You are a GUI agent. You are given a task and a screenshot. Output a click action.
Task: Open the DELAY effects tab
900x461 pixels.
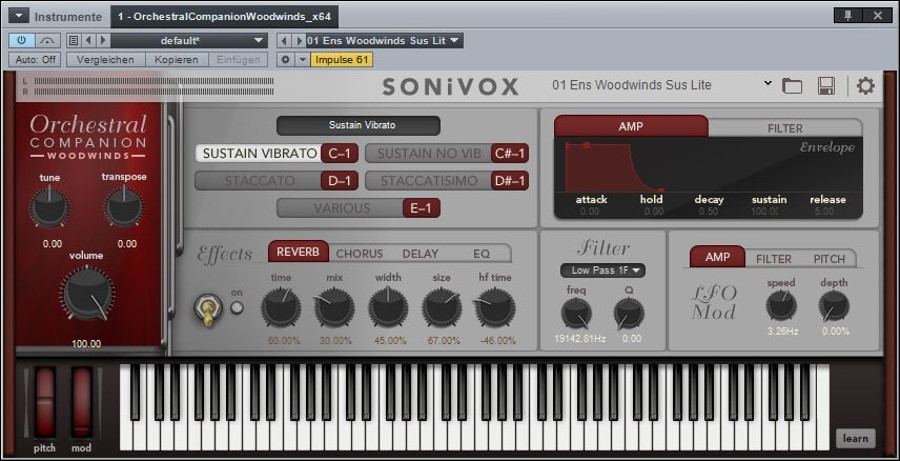[x=420, y=253]
